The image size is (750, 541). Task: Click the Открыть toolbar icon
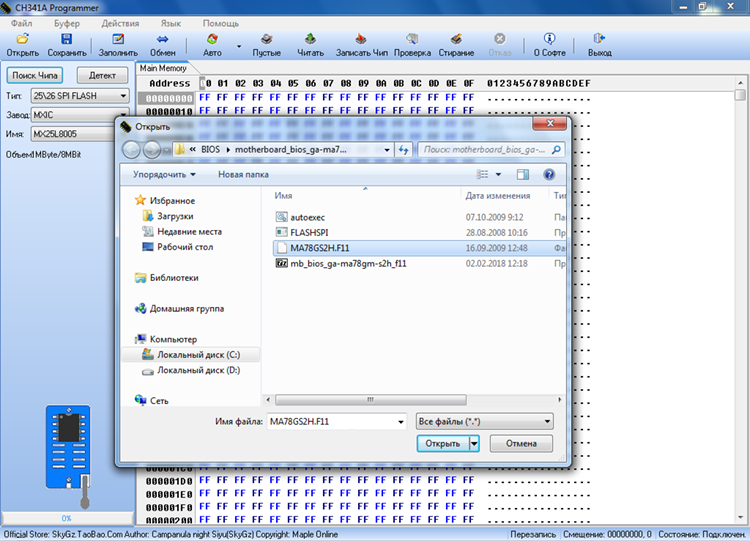(x=22, y=39)
